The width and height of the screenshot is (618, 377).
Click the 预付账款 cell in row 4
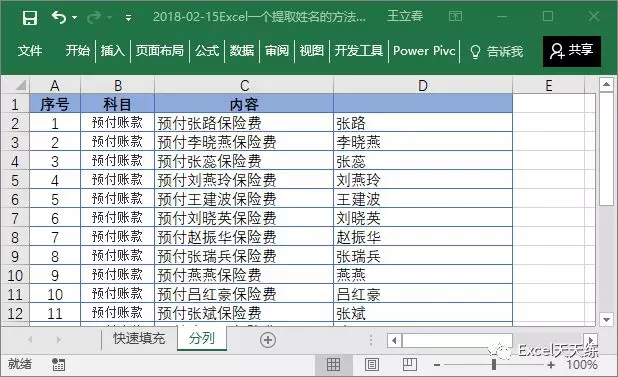pyautogui.click(x=117, y=161)
